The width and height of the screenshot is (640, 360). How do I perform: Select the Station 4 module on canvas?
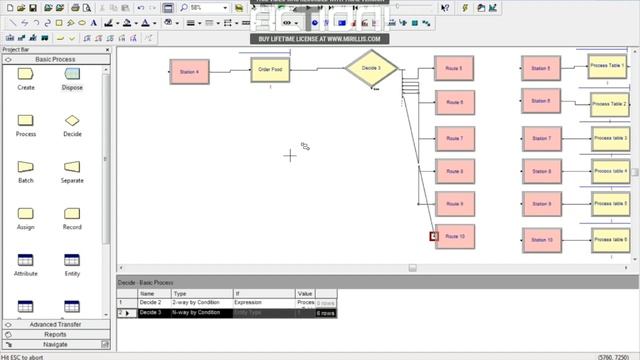pyautogui.click(x=189, y=72)
